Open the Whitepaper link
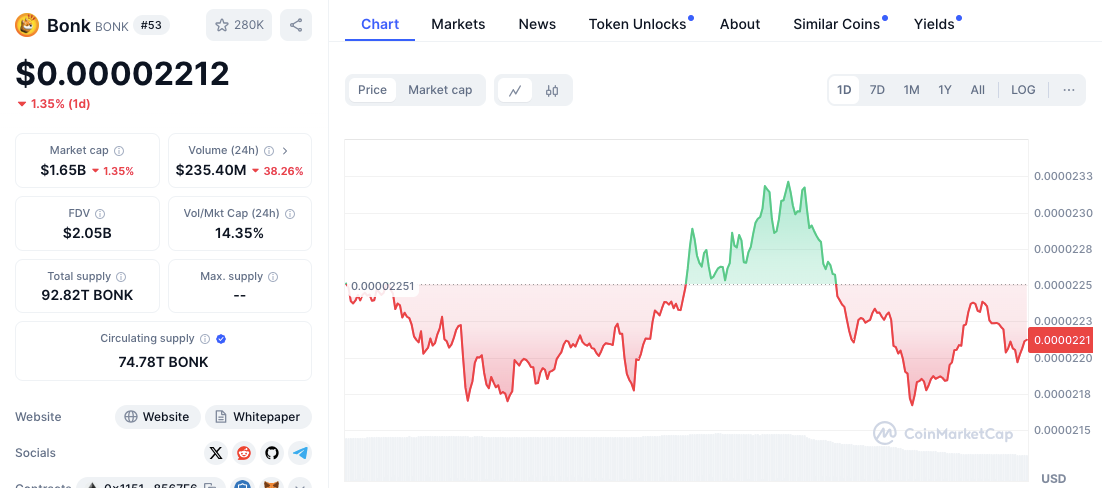 point(258,417)
